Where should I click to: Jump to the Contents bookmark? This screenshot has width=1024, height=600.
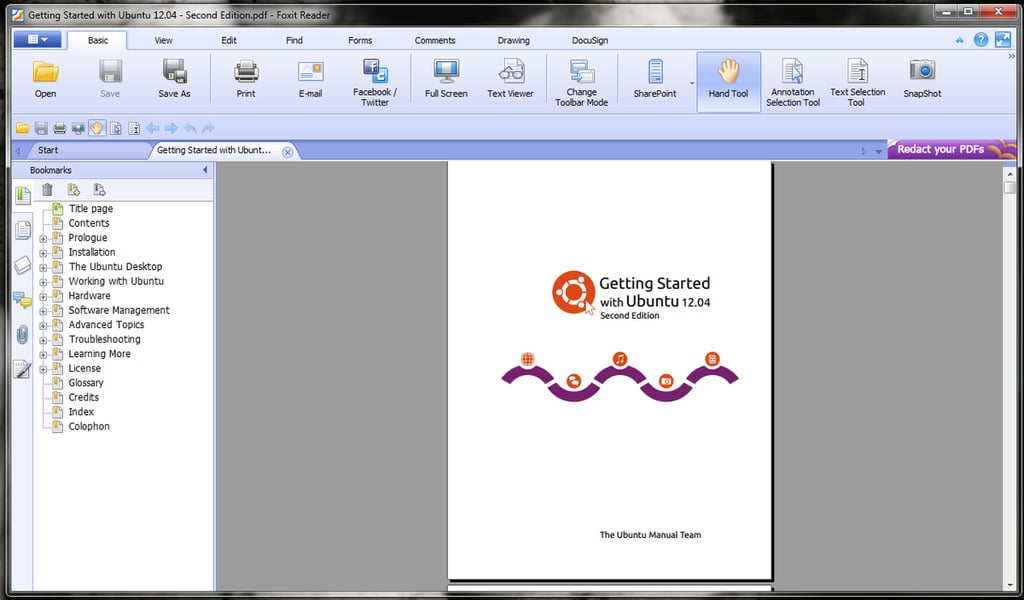point(89,223)
